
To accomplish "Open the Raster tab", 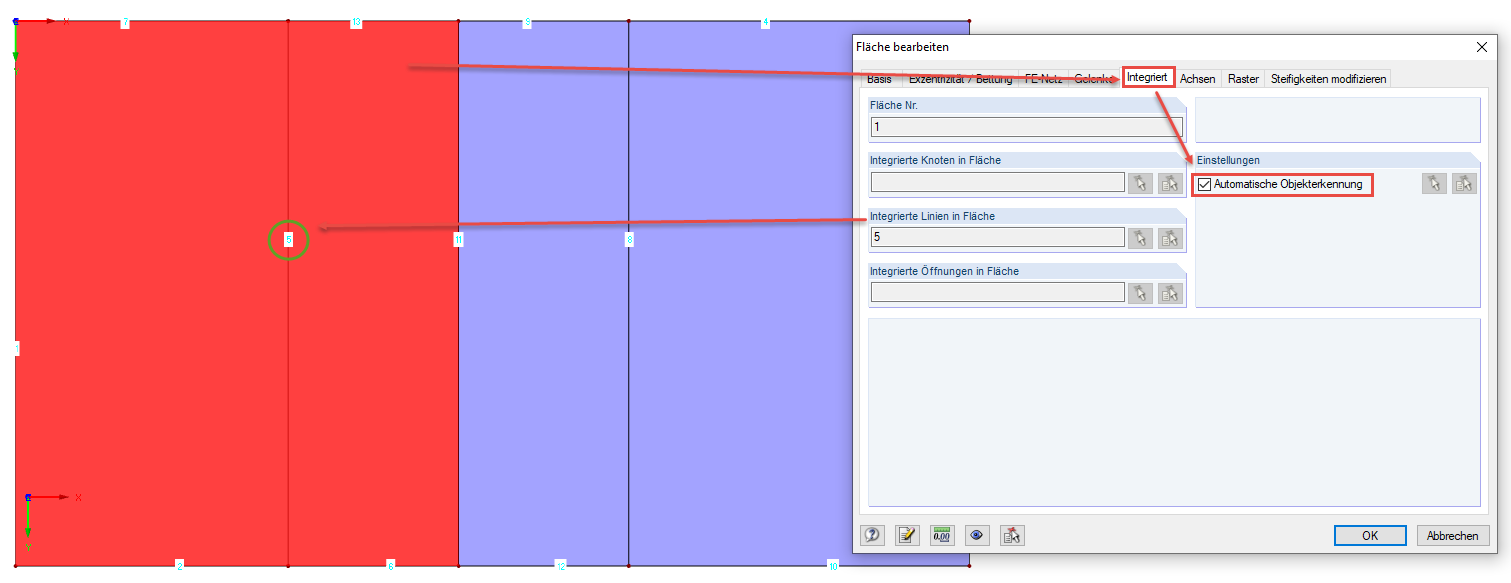I will (x=1243, y=79).
